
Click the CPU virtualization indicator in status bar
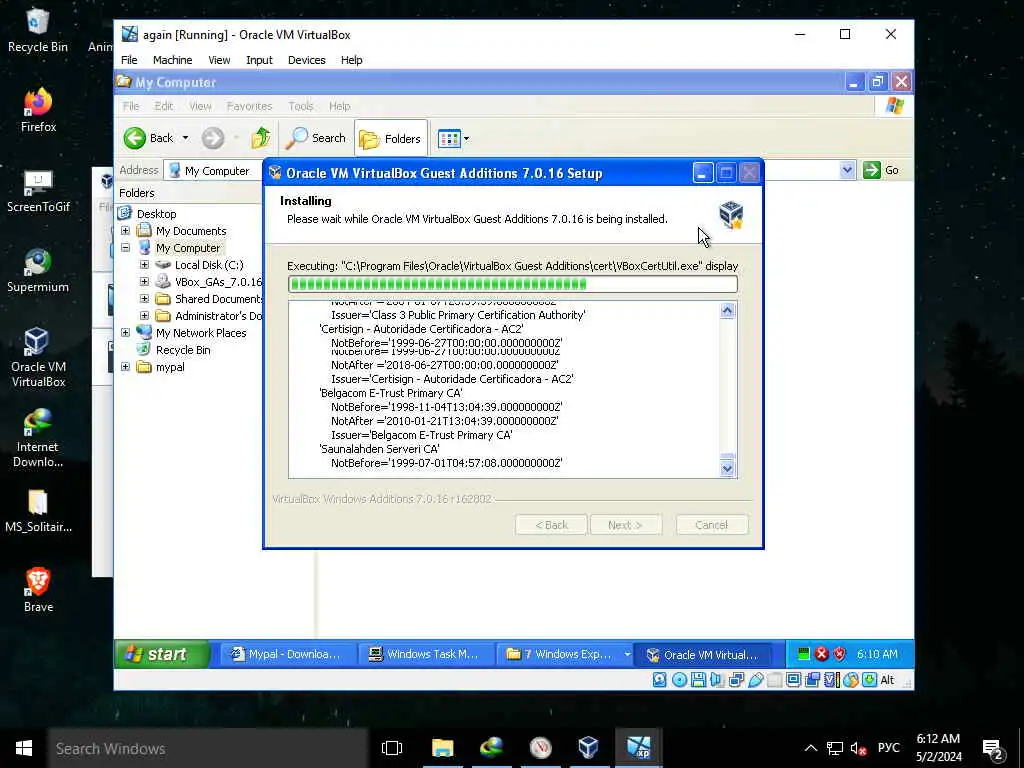click(x=832, y=680)
